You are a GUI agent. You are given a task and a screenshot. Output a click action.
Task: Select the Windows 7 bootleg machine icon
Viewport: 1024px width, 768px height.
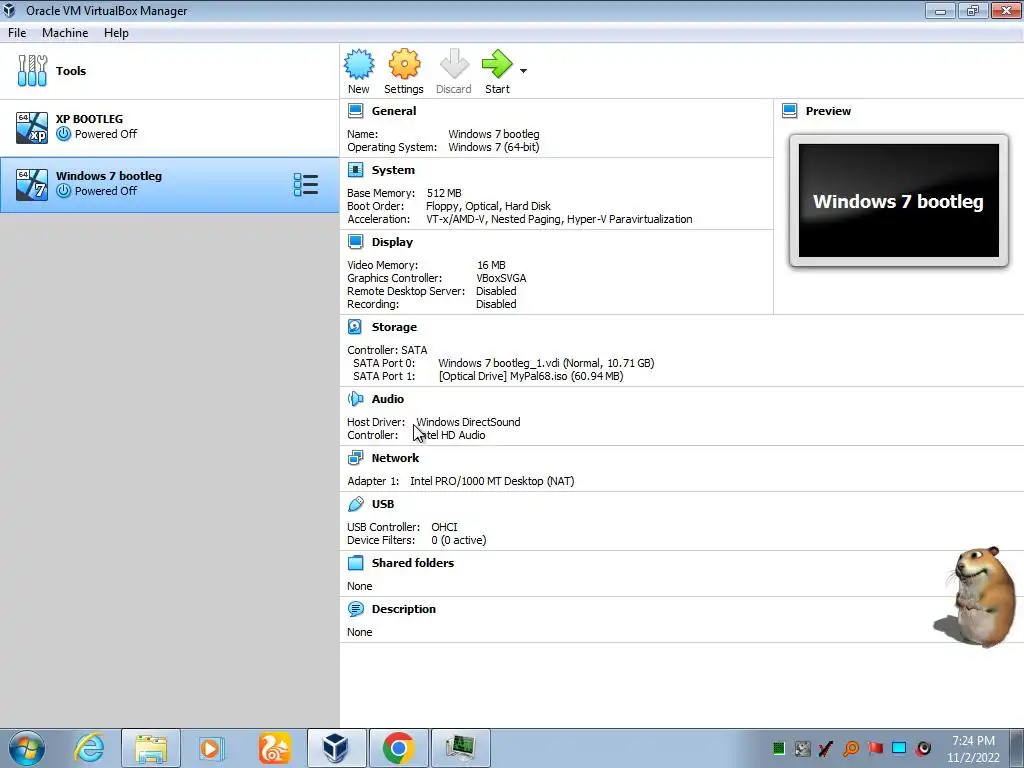tap(32, 184)
